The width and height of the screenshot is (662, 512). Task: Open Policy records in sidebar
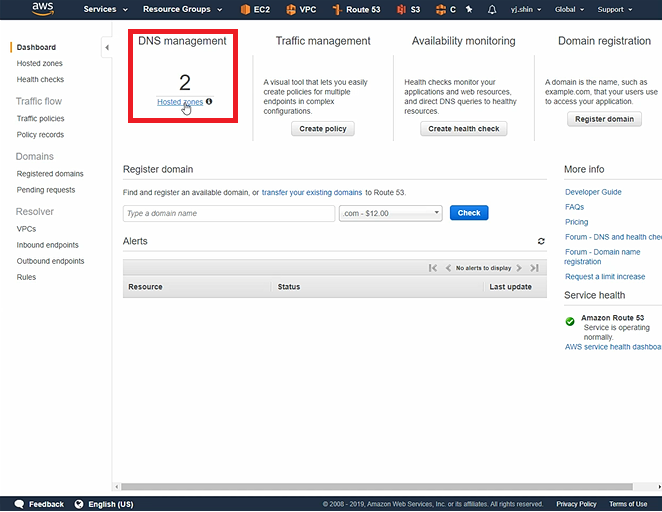[41, 135]
